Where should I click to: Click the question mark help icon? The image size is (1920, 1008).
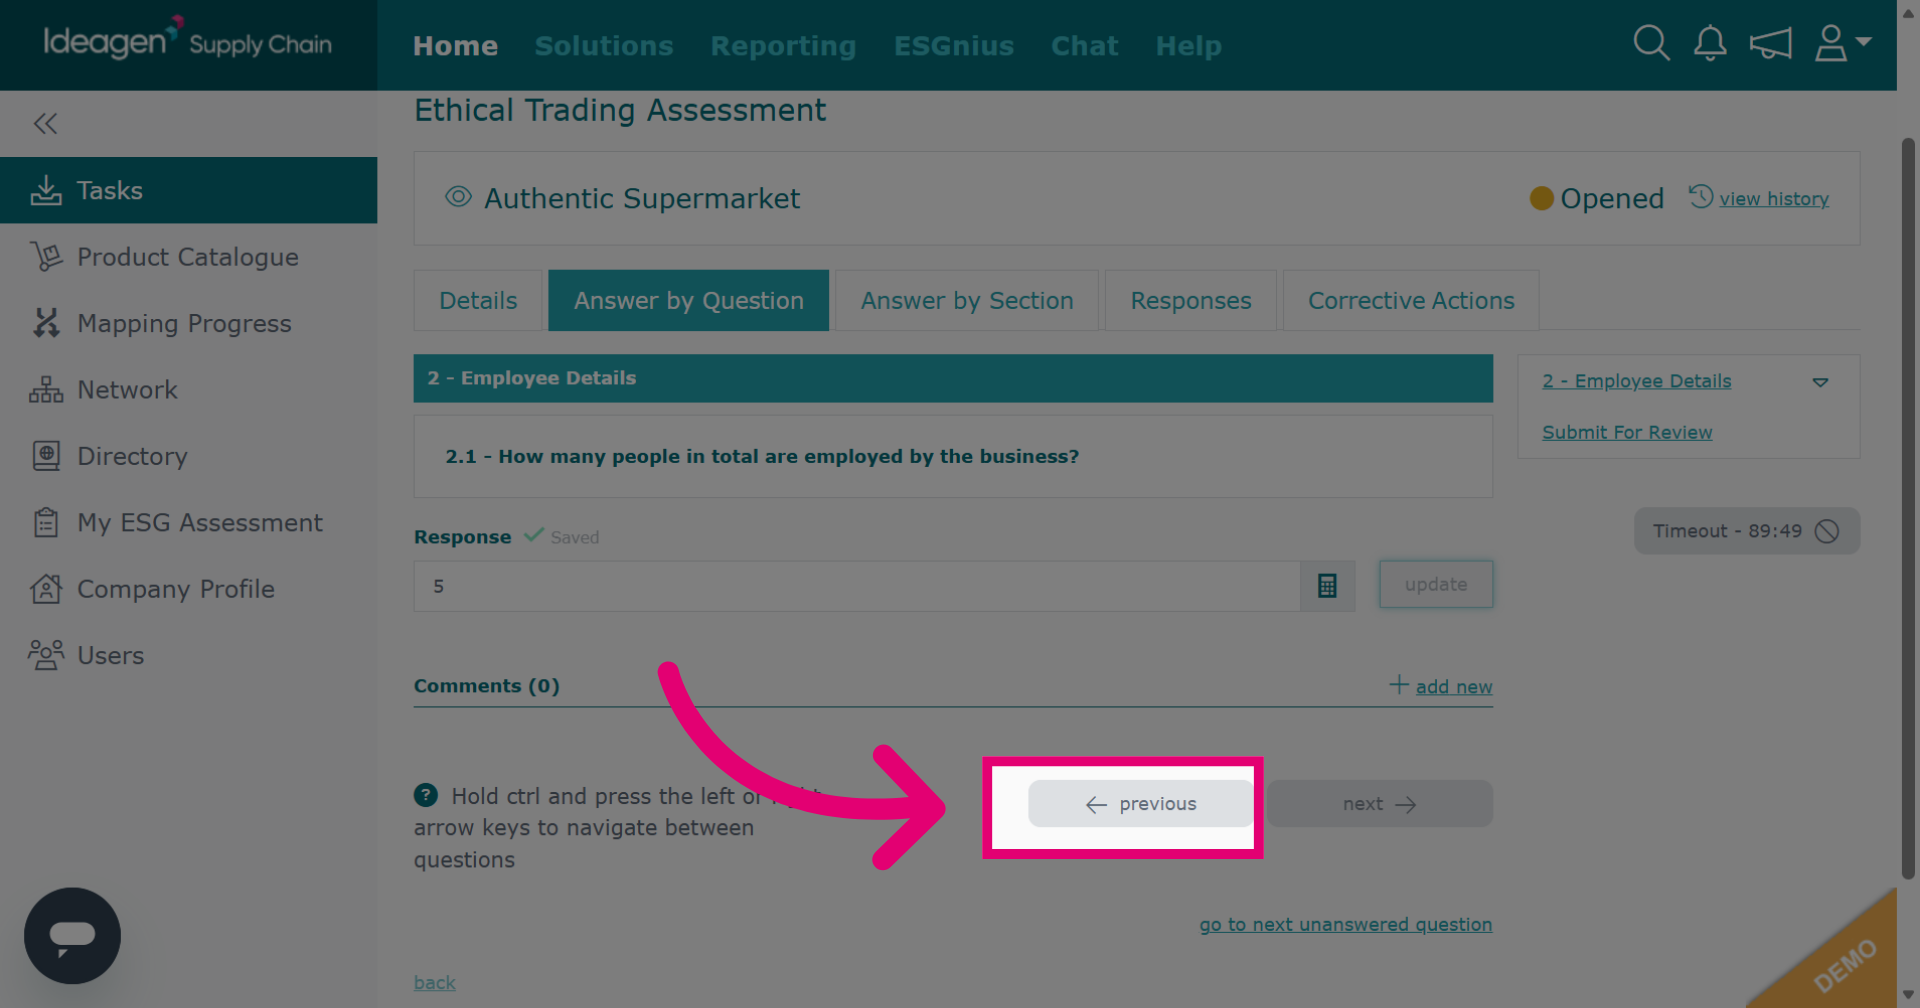tap(426, 795)
